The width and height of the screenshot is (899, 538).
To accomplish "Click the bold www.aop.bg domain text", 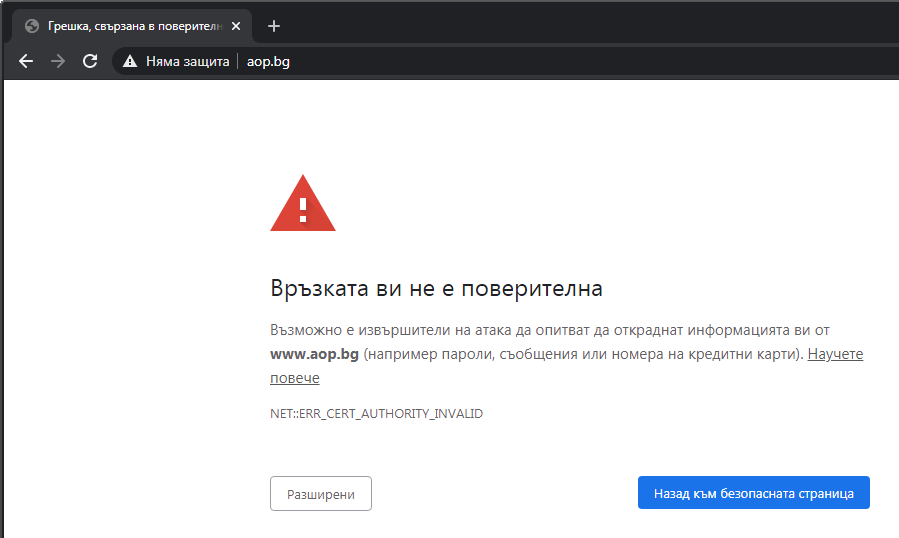I will click(314, 354).
